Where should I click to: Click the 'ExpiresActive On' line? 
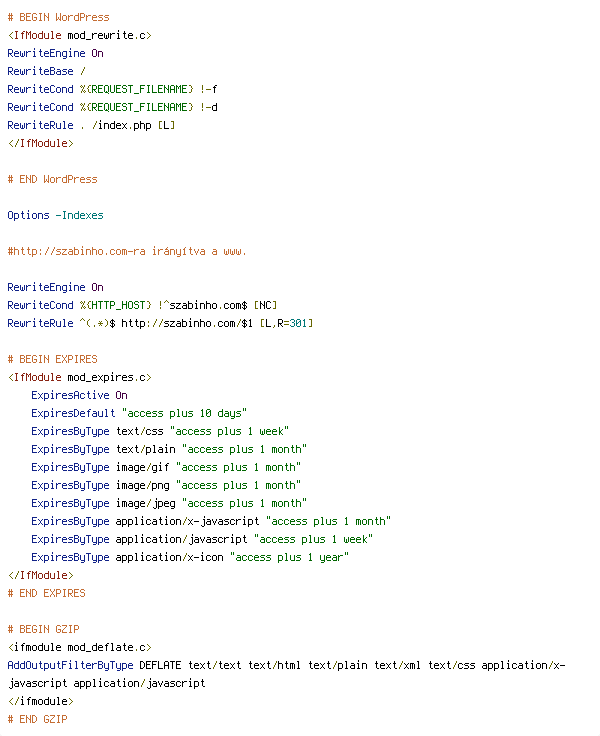(x=79, y=395)
